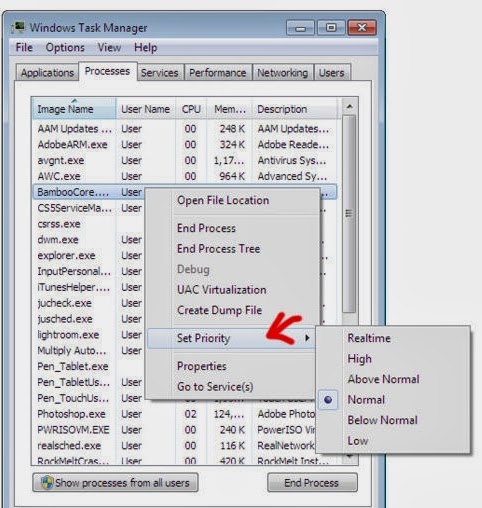Screen dimensions: 482x508
Task: Choose Go to Service(s) menu entry
Action: [215, 387]
